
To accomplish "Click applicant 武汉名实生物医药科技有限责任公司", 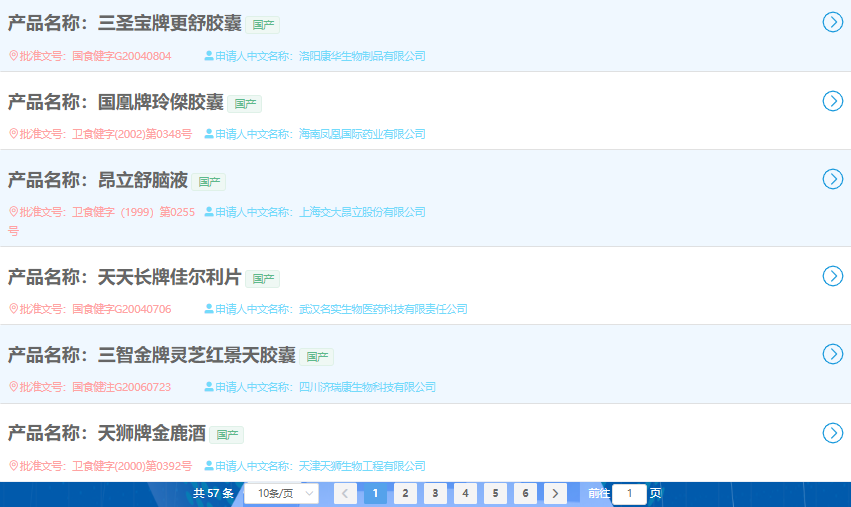I will [383, 309].
